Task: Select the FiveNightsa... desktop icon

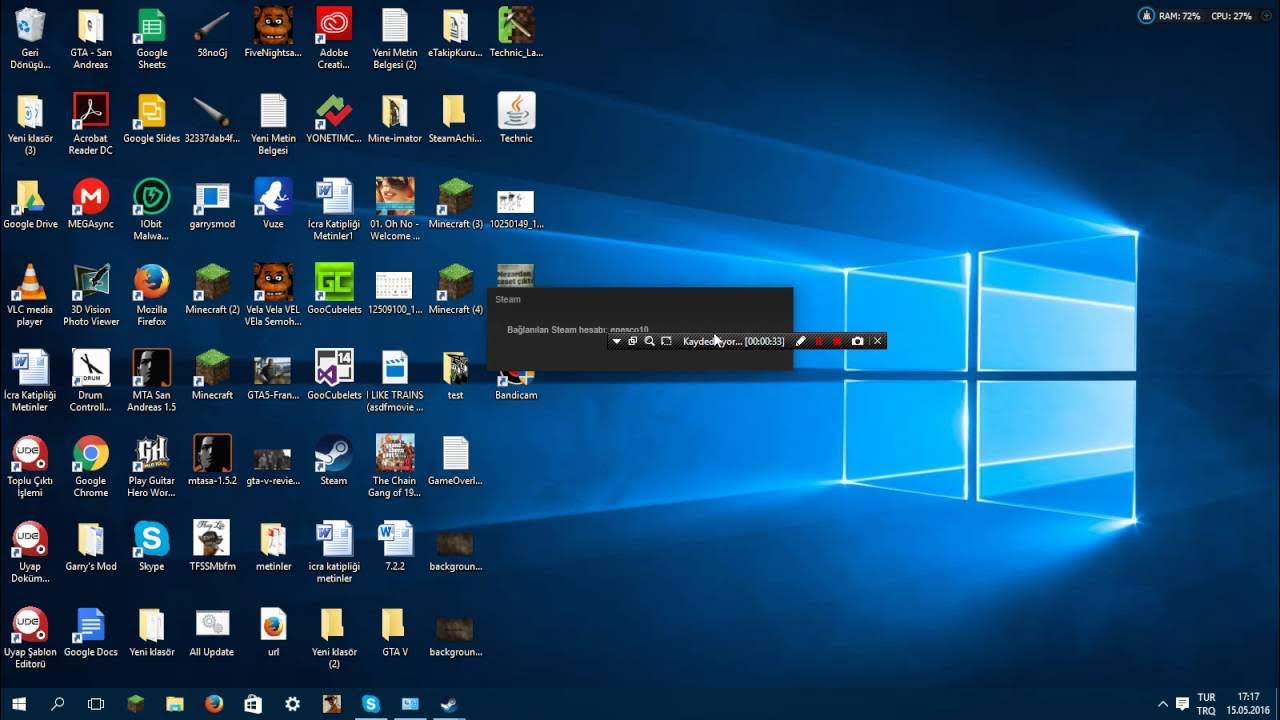Action: point(273,33)
